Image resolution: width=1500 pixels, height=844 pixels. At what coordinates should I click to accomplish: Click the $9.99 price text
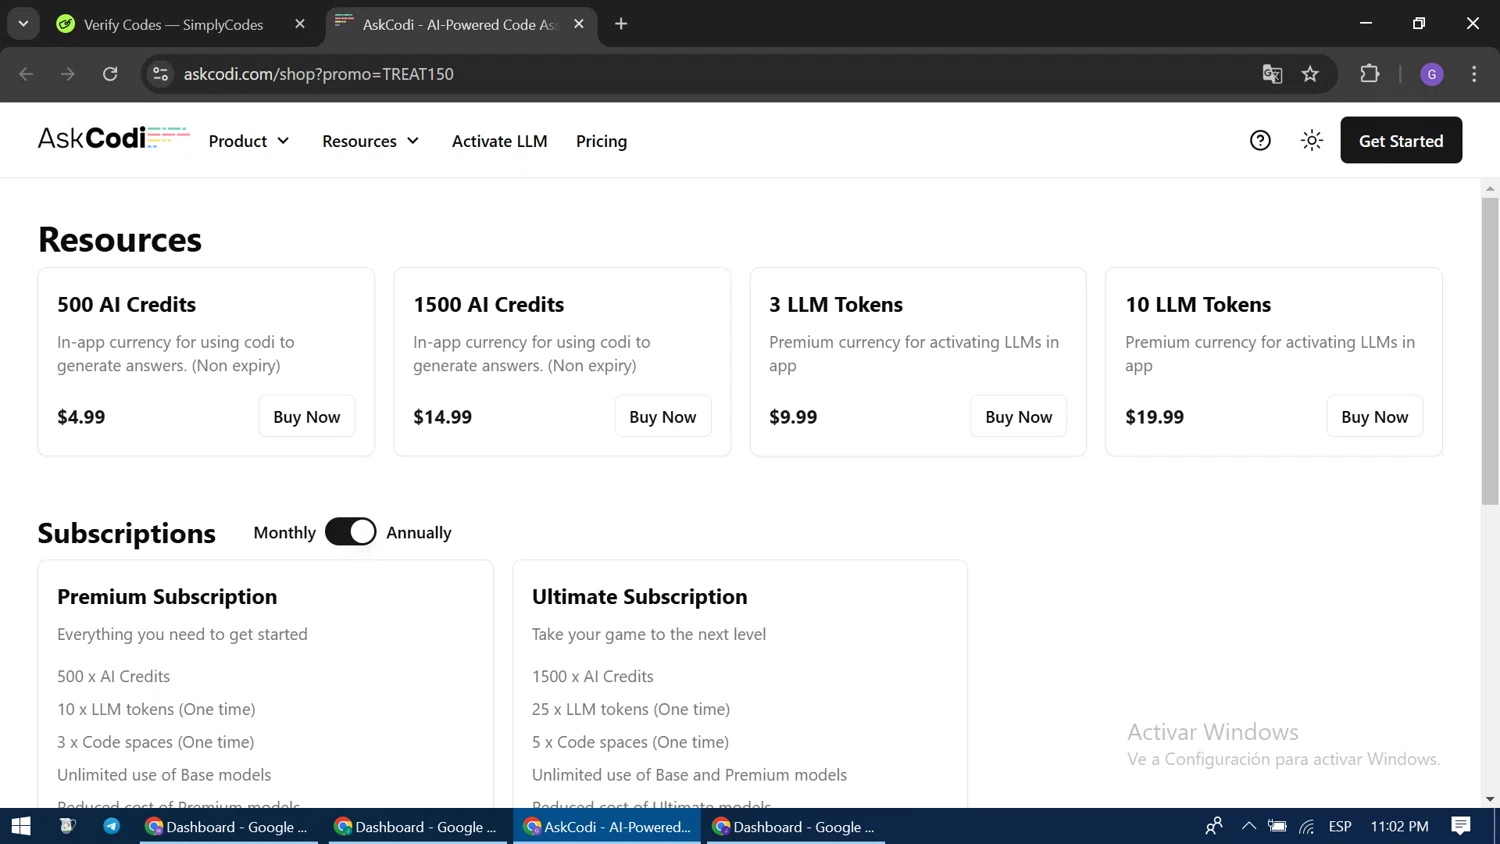coord(793,417)
